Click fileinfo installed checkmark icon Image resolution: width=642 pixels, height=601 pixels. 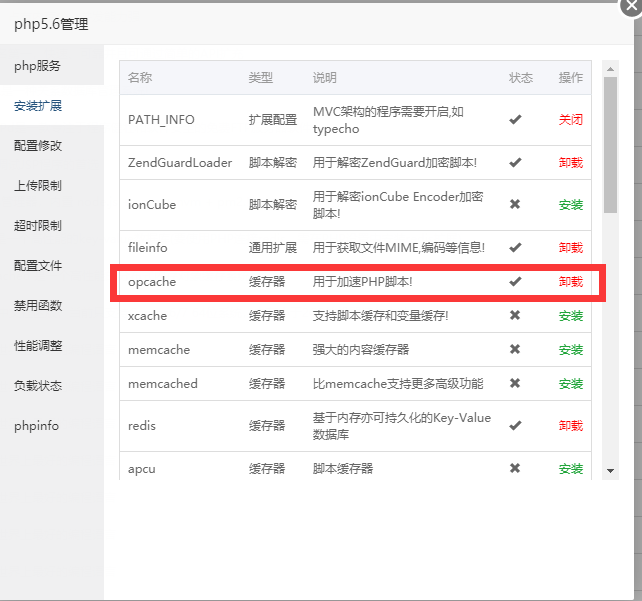[x=515, y=247]
